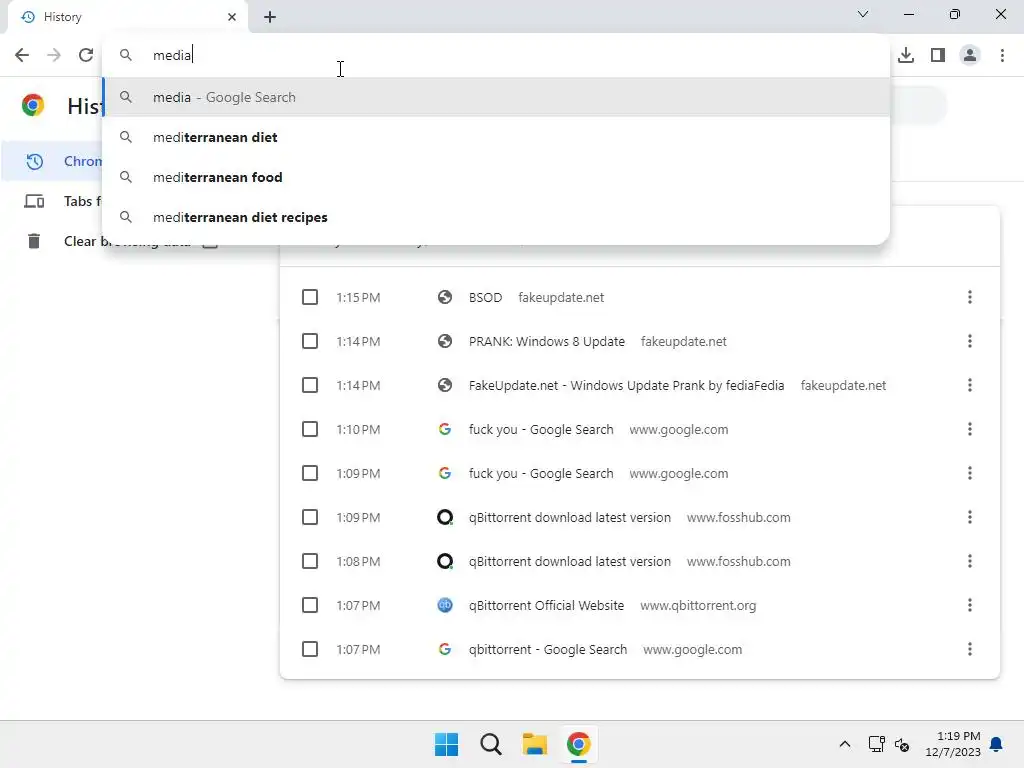1024x768 pixels.
Task: Click the muted volume tray icon
Action: (902, 744)
